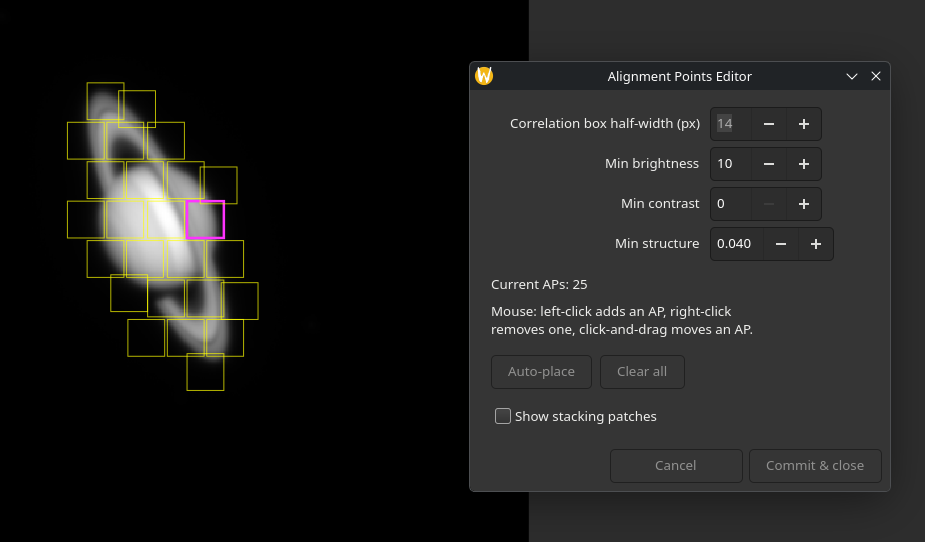This screenshot has width=925, height=542.
Task: Collapse dialog using titlebar chevron
Action: coord(851,77)
